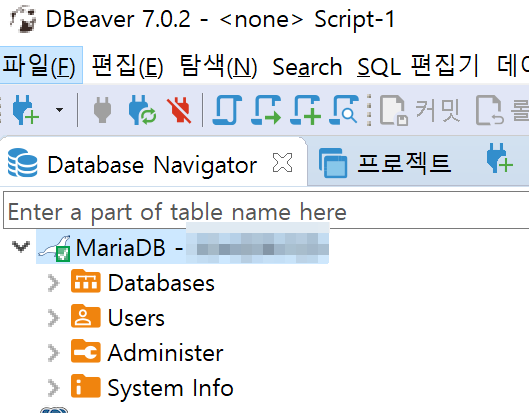Image resolution: width=529 pixels, height=413 pixels.
Task: Open the SQL 편집기 menu
Action: click(418, 66)
